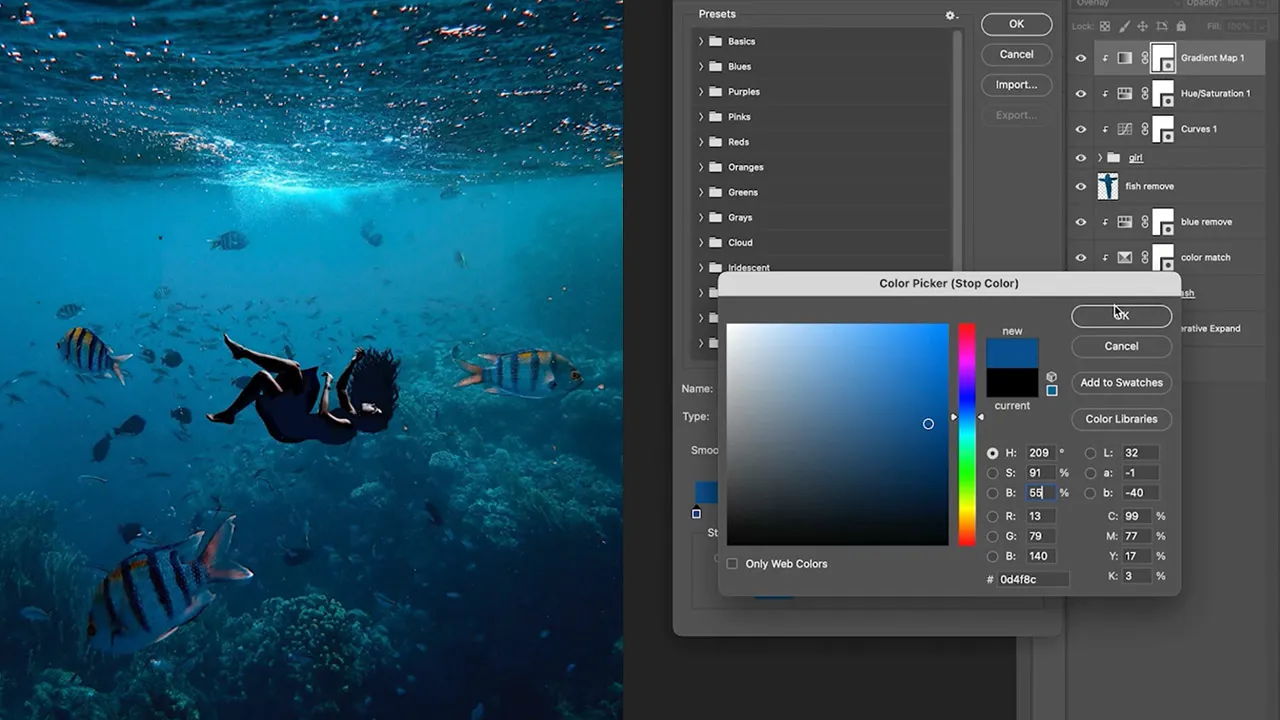Select the R red channel radio button
This screenshot has height=720, width=1280.
[992, 517]
